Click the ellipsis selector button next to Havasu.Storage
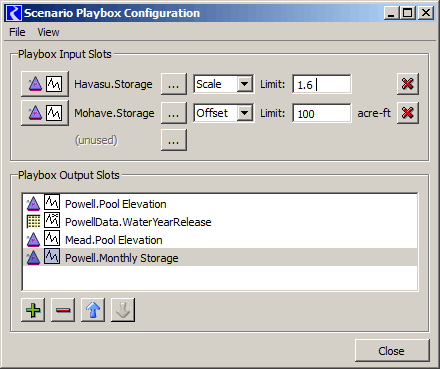 coord(174,84)
